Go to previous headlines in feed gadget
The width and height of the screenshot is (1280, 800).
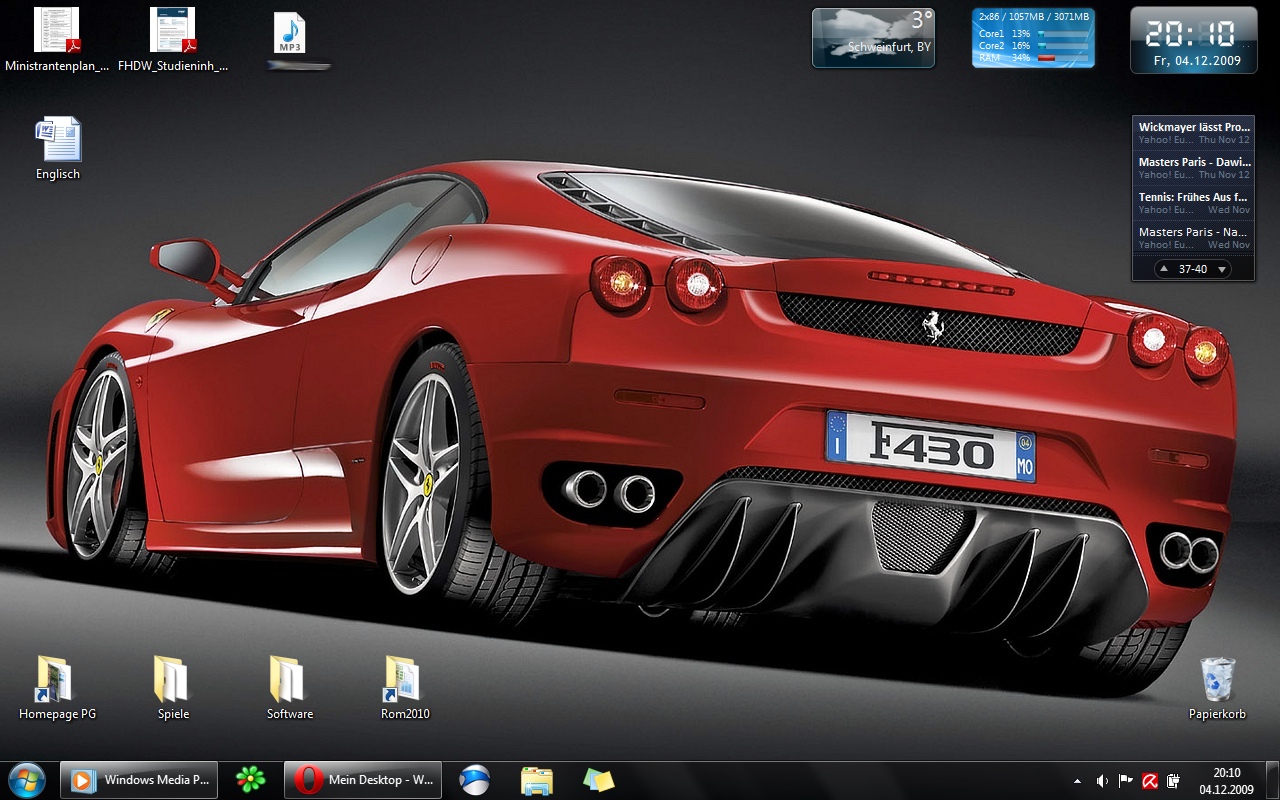click(1164, 269)
